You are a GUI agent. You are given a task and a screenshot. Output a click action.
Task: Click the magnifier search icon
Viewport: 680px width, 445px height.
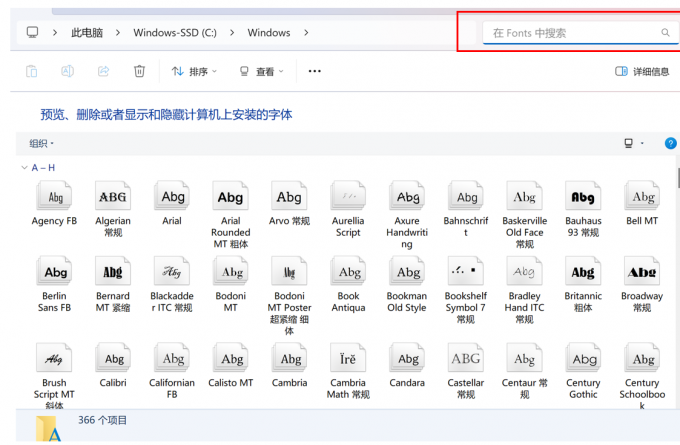pos(665,33)
